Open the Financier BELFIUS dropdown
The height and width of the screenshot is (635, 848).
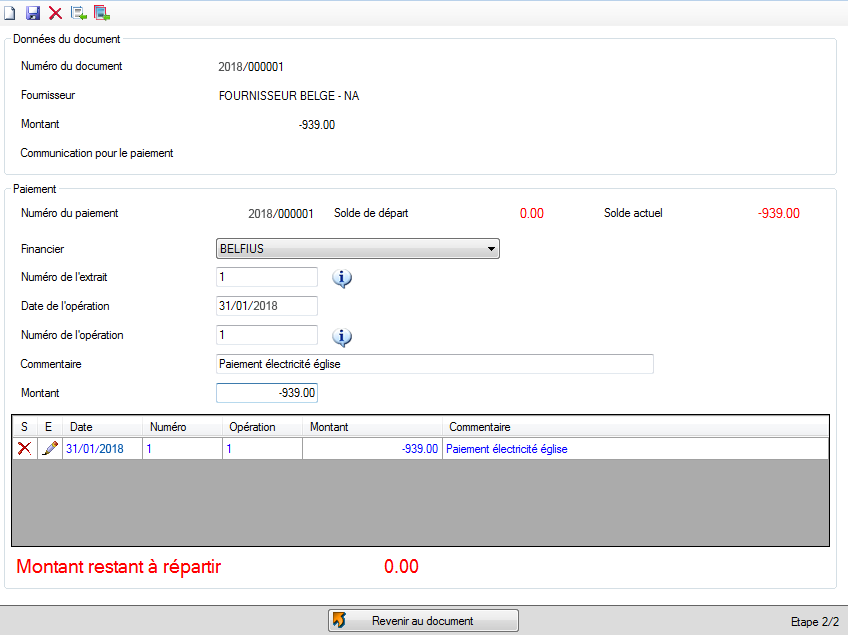(357, 249)
